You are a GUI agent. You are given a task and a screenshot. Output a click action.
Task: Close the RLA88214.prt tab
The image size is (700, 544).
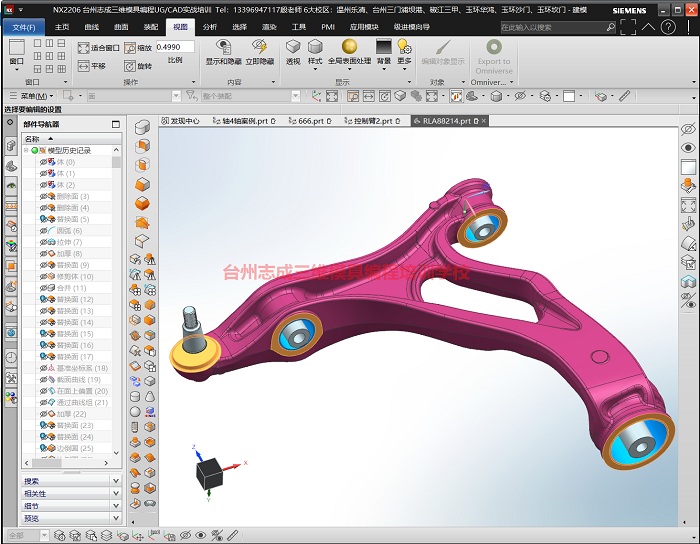(x=484, y=121)
